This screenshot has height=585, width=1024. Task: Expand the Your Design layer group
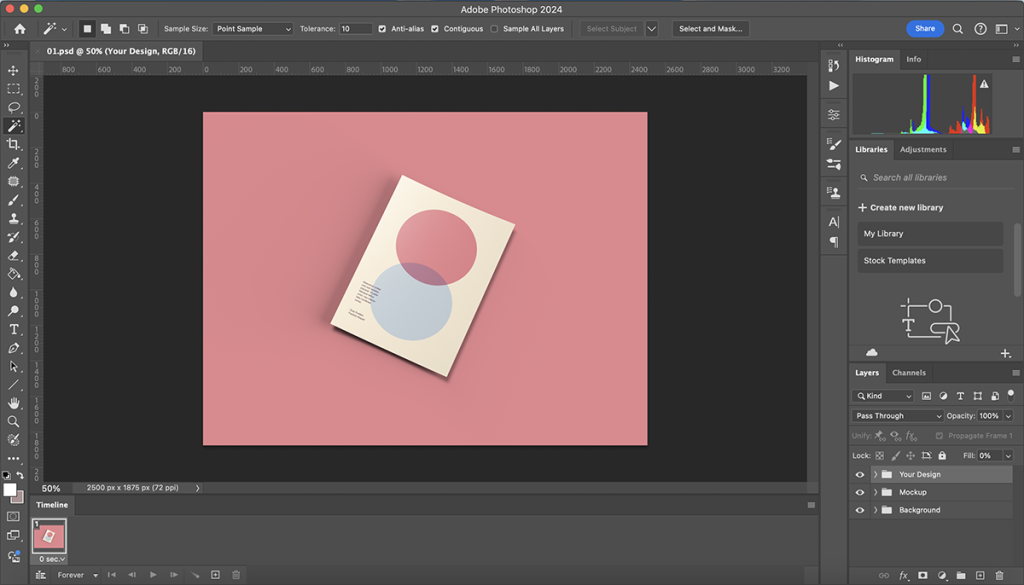pos(875,474)
